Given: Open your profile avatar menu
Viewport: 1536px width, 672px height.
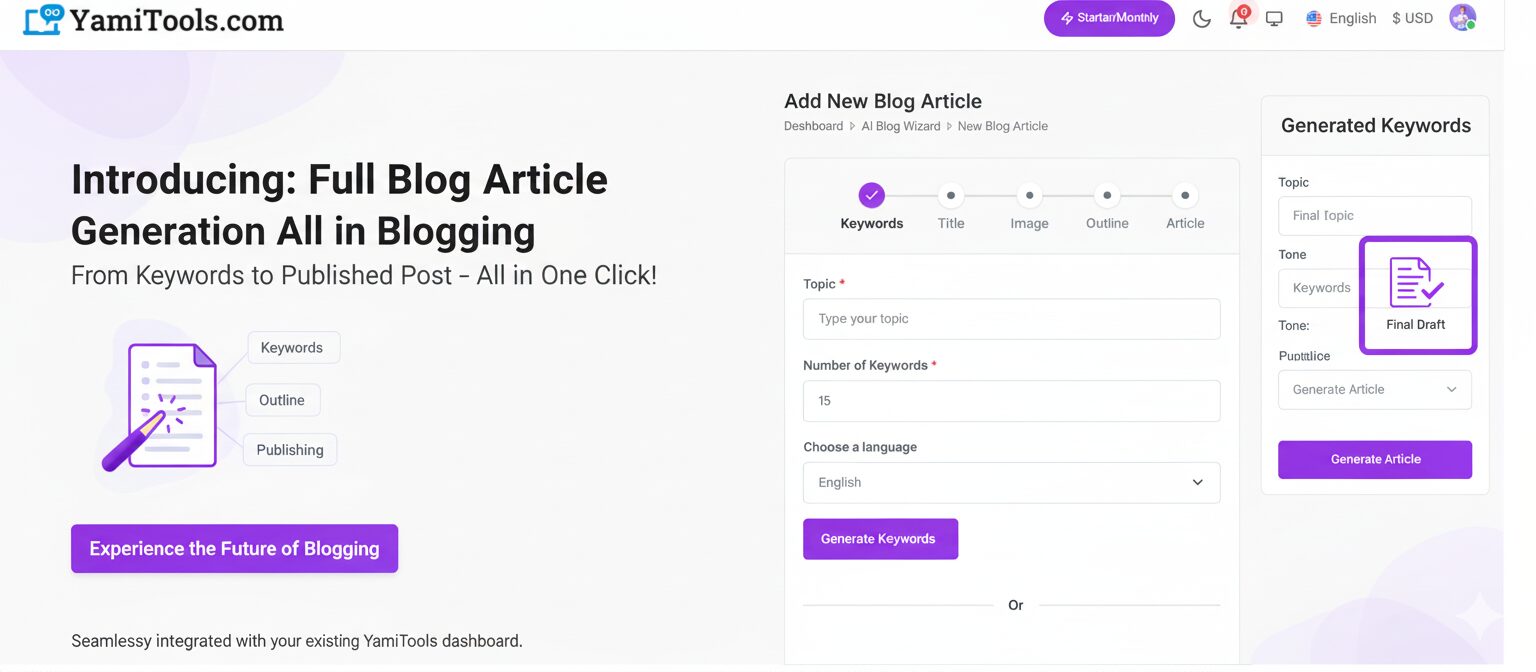Looking at the screenshot, I should tap(1462, 17).
